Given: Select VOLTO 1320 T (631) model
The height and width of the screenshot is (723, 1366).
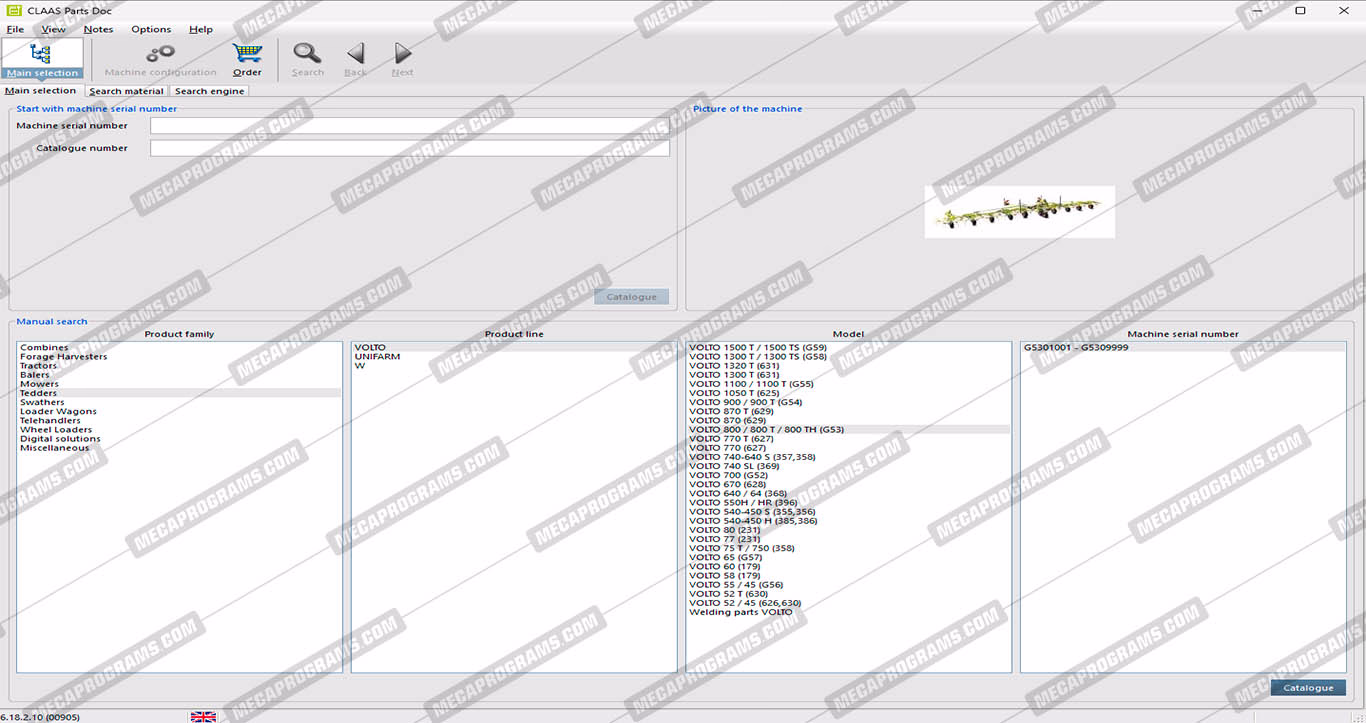Looking at the screenshot, I should [x=733, y=366].
